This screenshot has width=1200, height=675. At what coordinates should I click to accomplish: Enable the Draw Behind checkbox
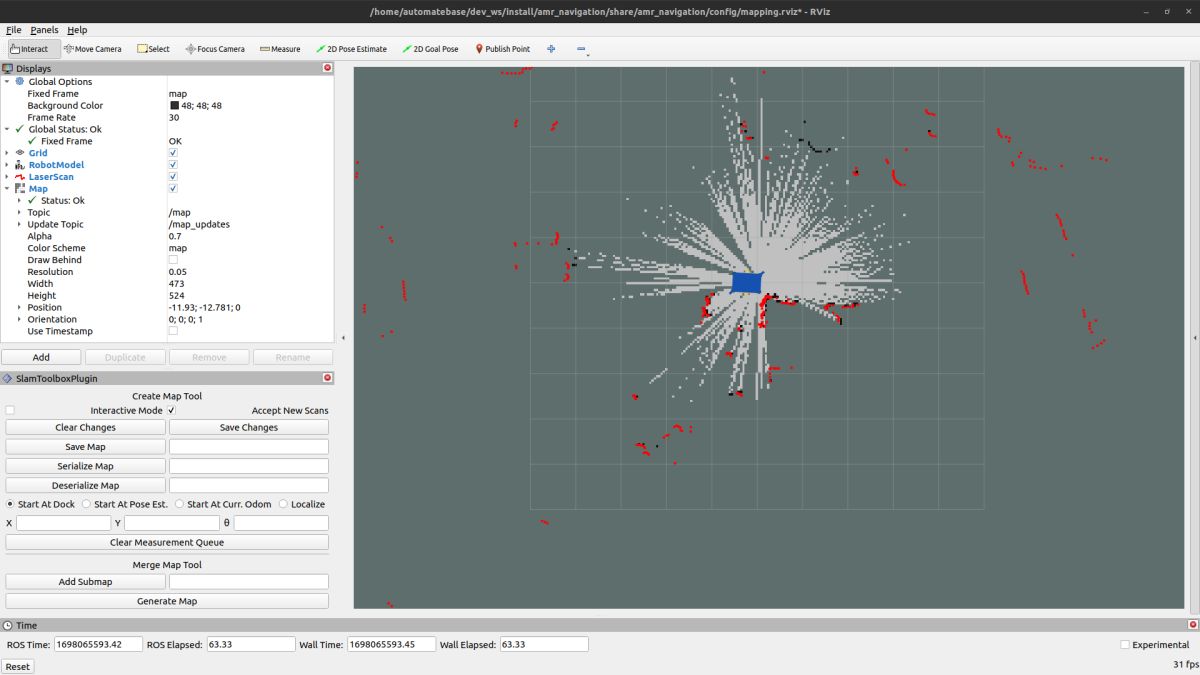(x=173, y=260)
